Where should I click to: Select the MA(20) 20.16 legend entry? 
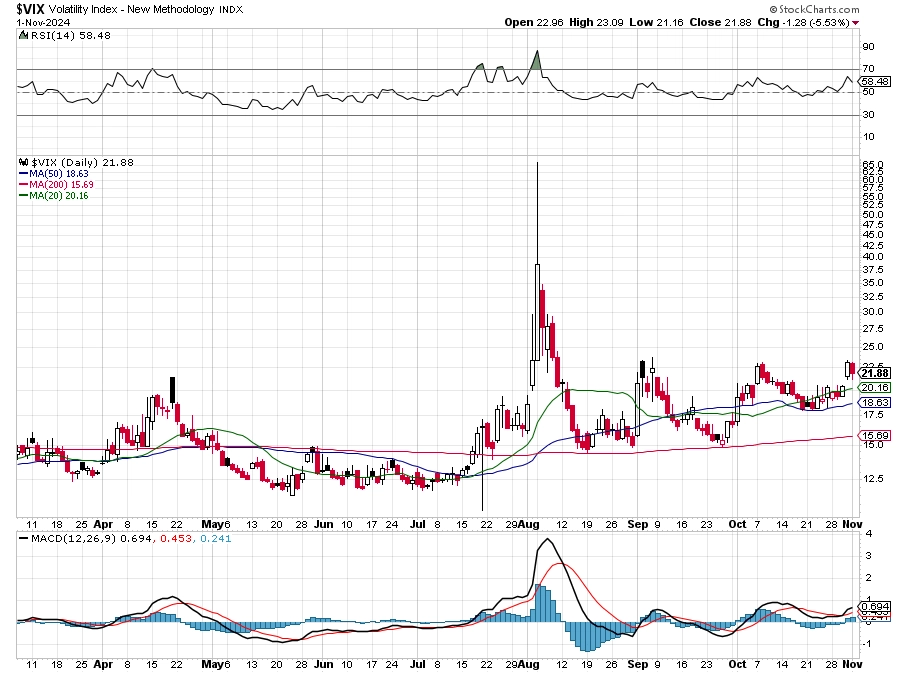[54, 196]
